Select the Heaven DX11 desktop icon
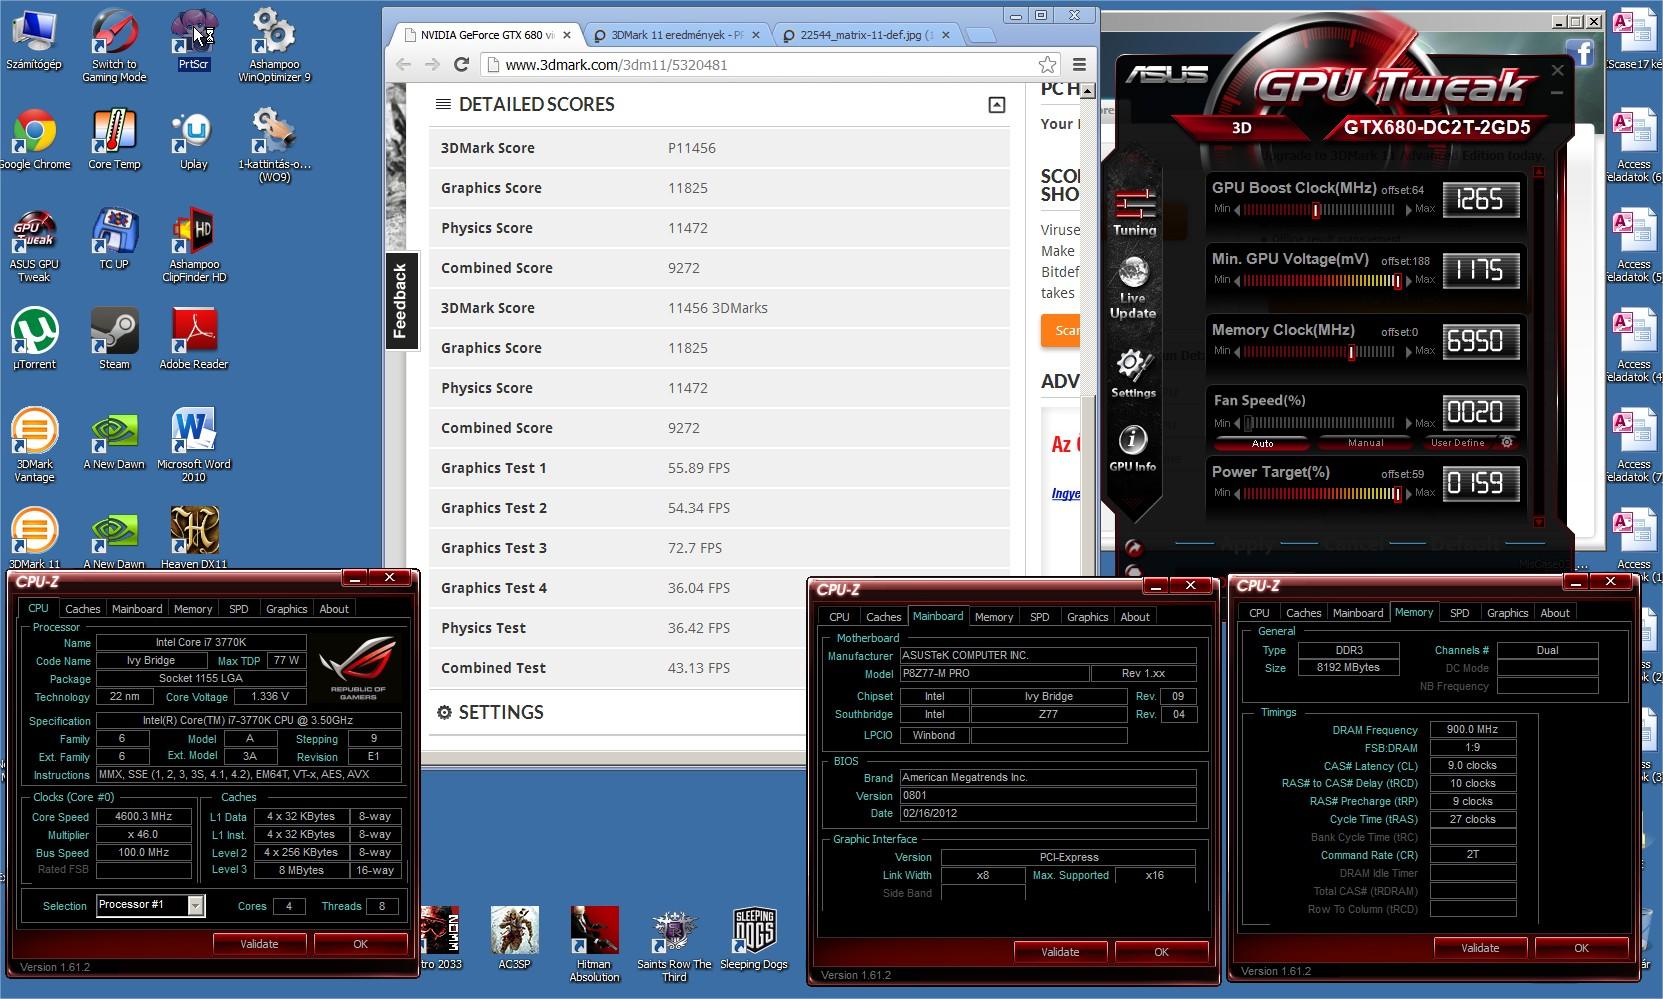The height and width of the screenshot is (999, 1663). [x=194, y=538]
